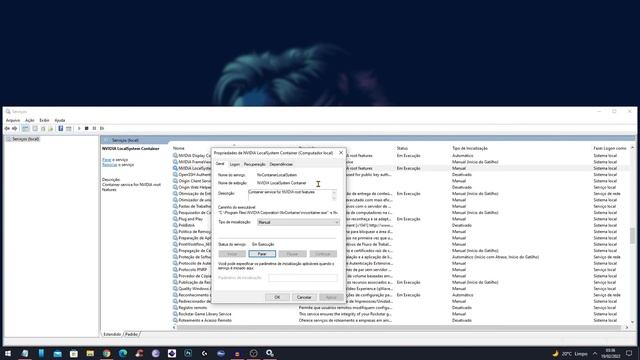Select the Registro remoto service row
Image resolution: width=640 pixels, height=360 pixels.
(400, 308)
